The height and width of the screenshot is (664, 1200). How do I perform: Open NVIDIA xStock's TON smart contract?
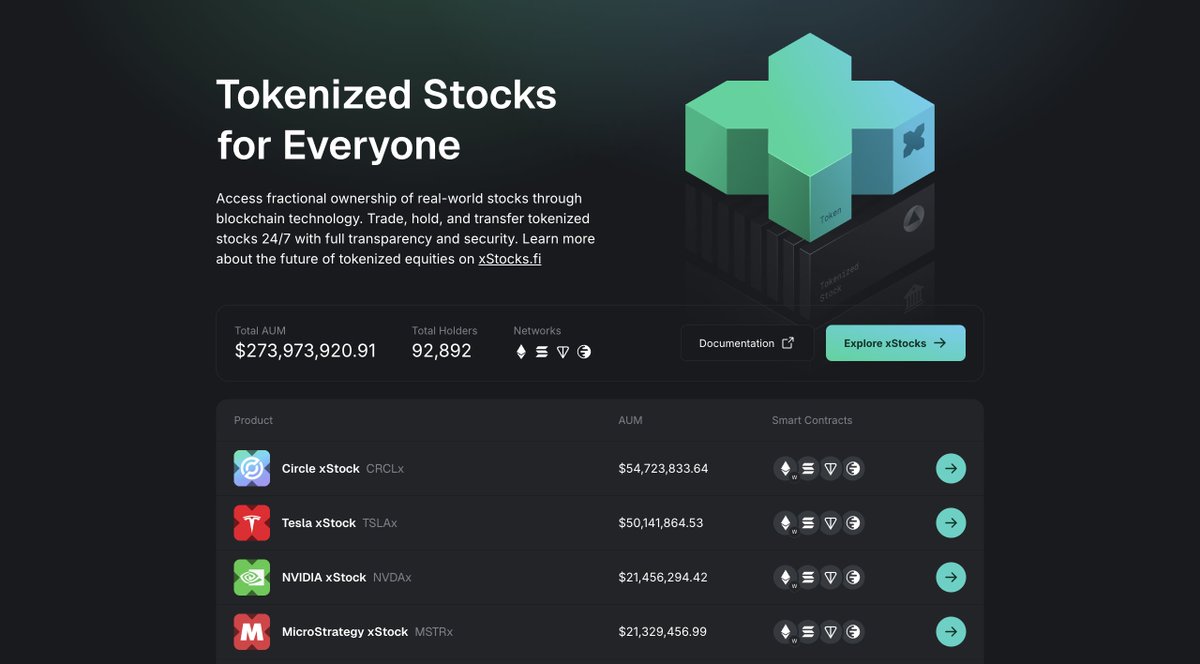pyautogui.click(x=830, y=577)
